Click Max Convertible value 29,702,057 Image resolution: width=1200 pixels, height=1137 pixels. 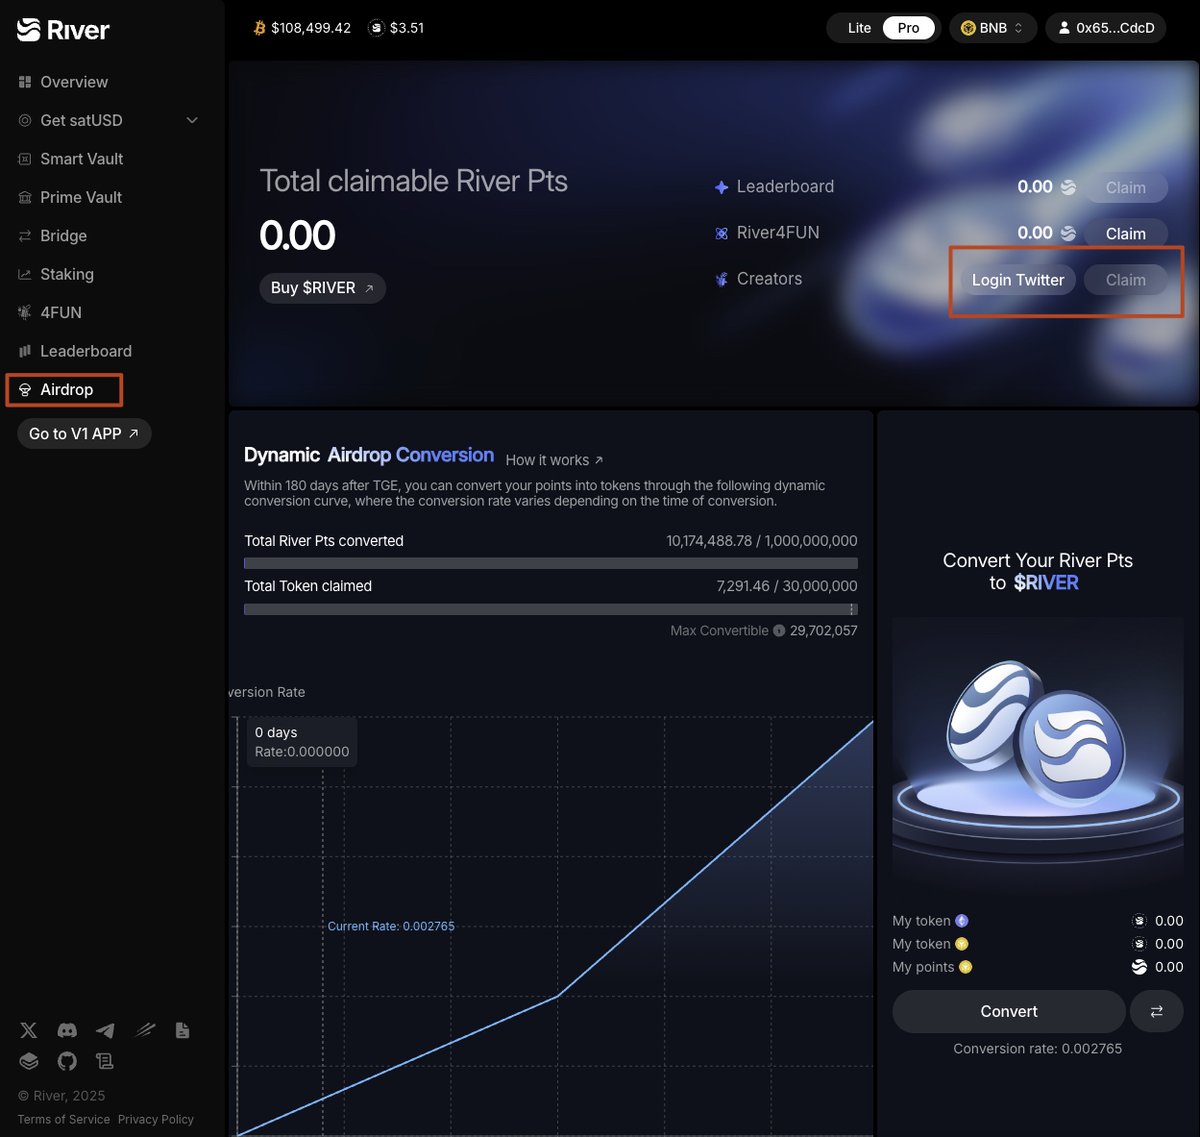click(824, 631)
